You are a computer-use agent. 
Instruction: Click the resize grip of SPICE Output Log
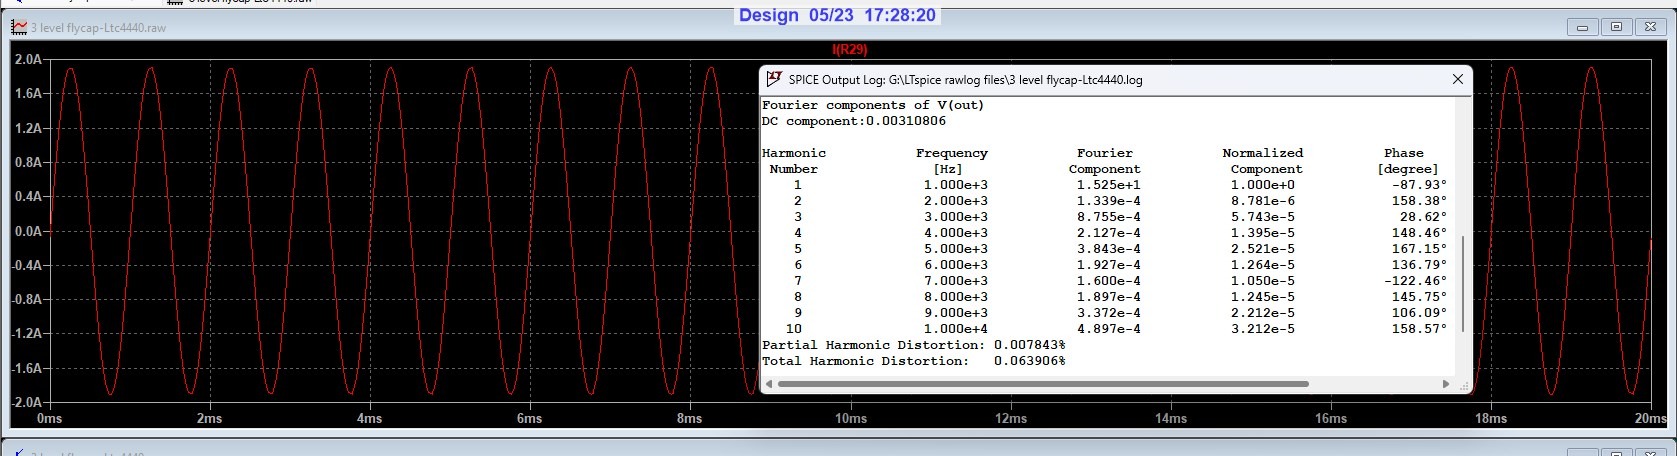point(1465,385)
